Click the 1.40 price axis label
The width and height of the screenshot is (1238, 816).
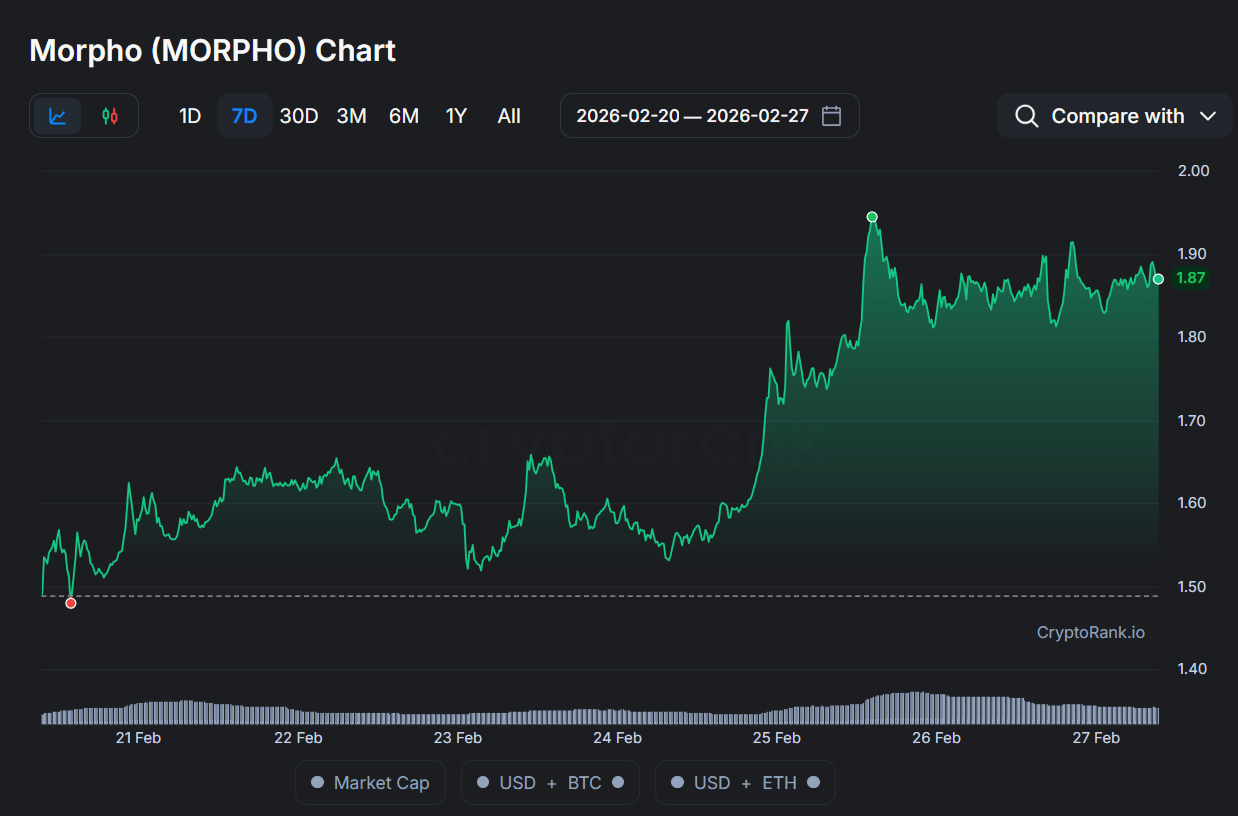(x=1193, y=669)
